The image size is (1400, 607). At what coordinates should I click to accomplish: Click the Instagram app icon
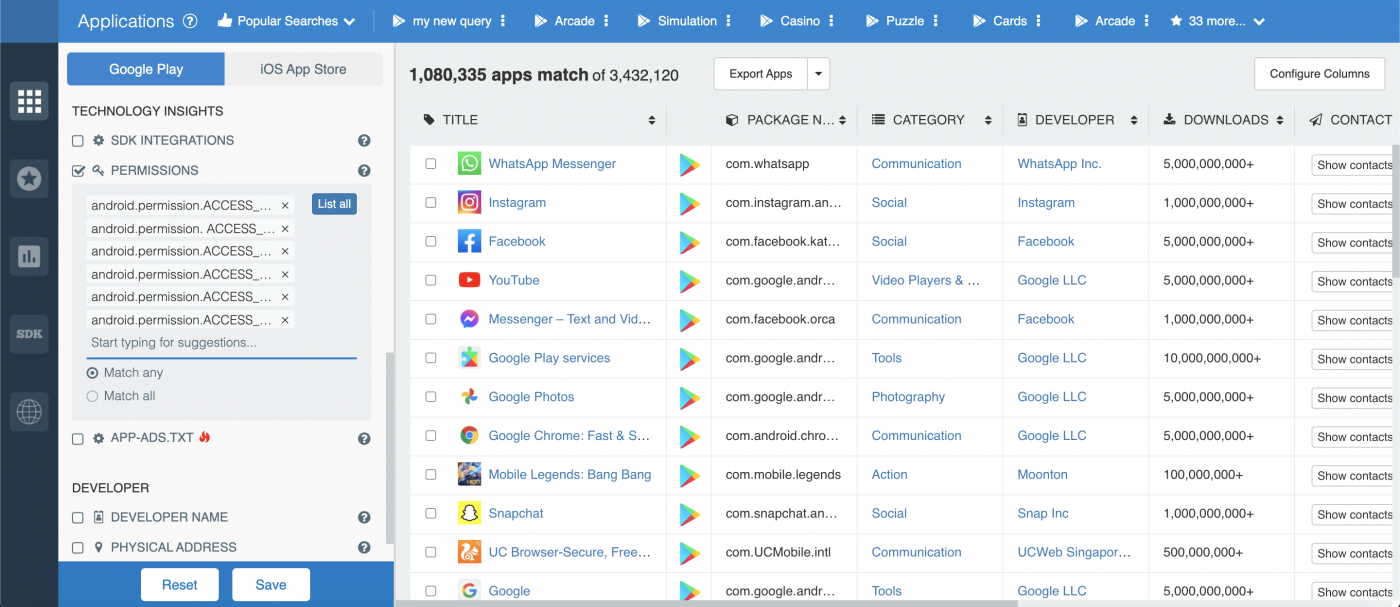469,202
